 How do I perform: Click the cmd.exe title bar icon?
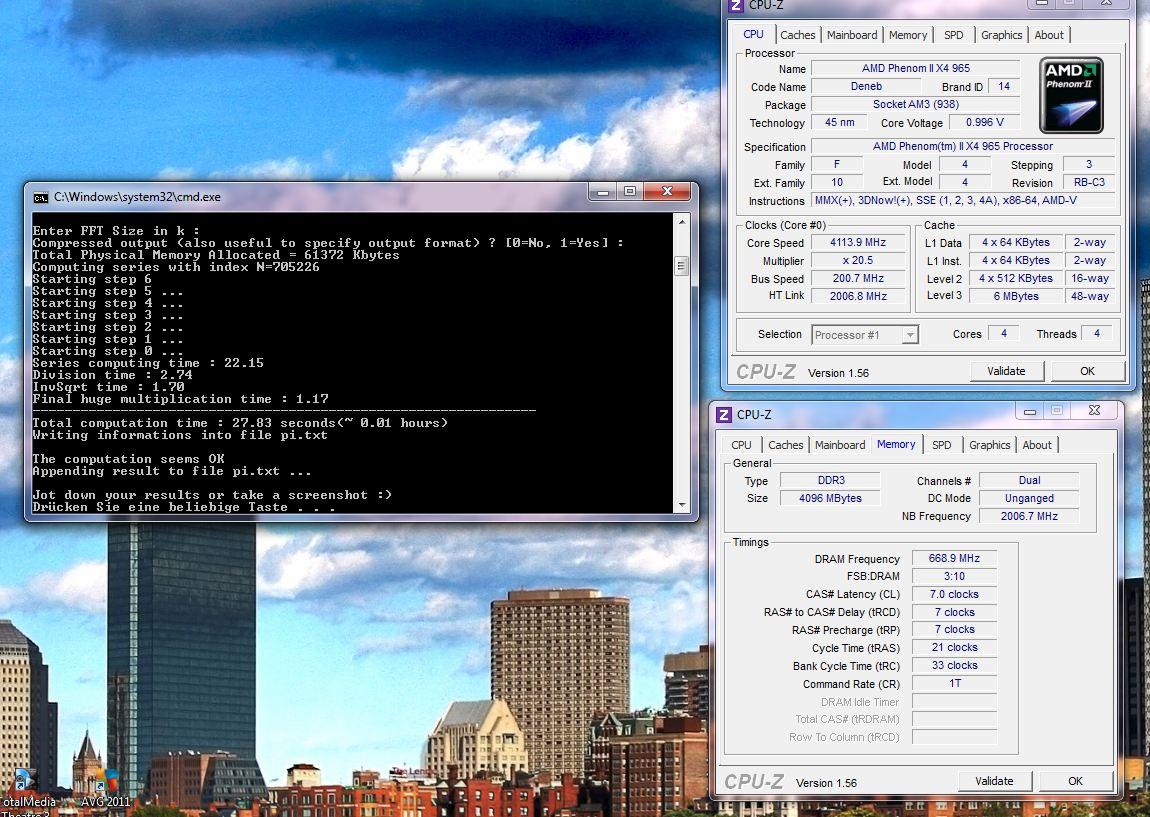[x=41, y=197]
